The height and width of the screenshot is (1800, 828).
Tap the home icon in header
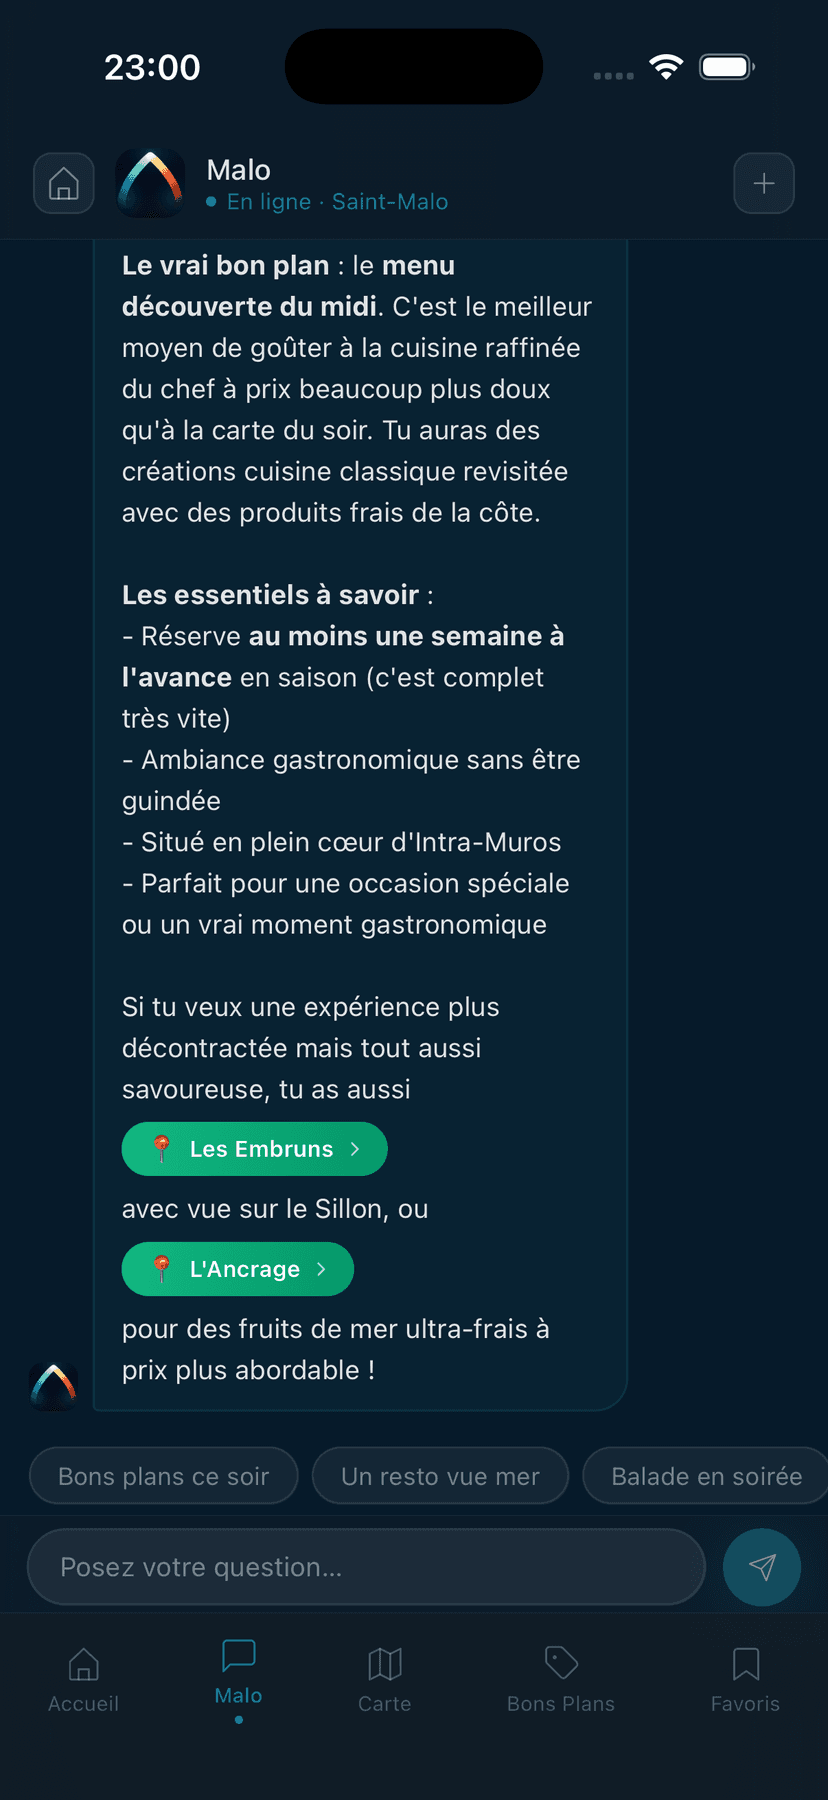(64, 184)
